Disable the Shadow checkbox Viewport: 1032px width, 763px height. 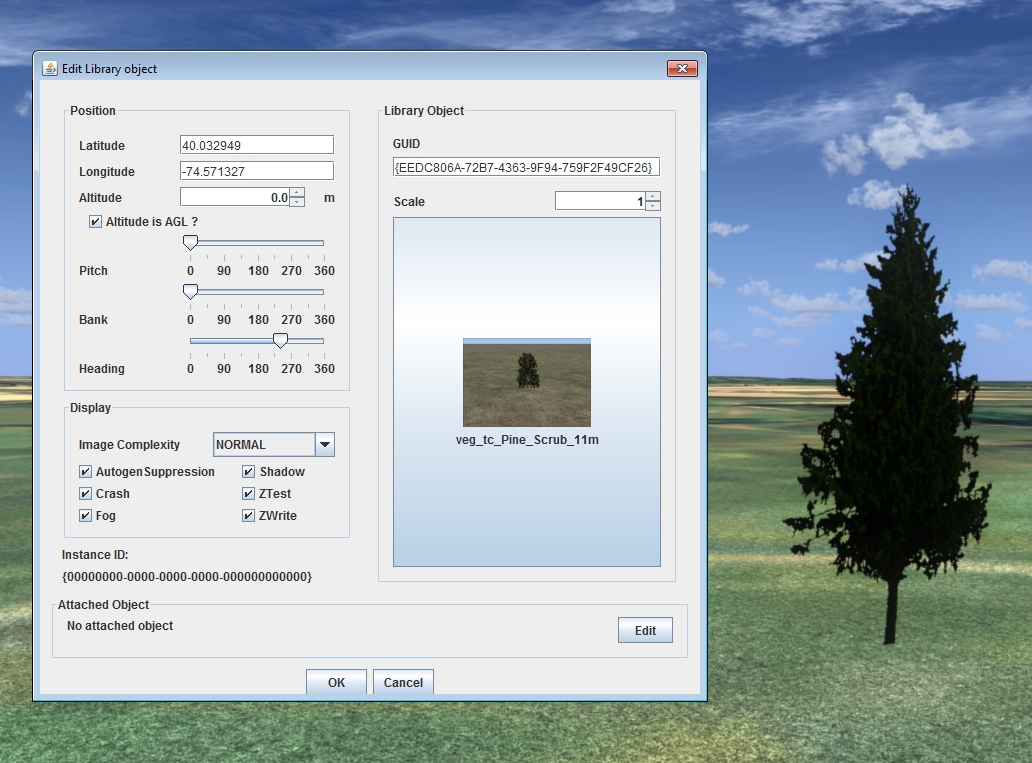tap(247, 471)
